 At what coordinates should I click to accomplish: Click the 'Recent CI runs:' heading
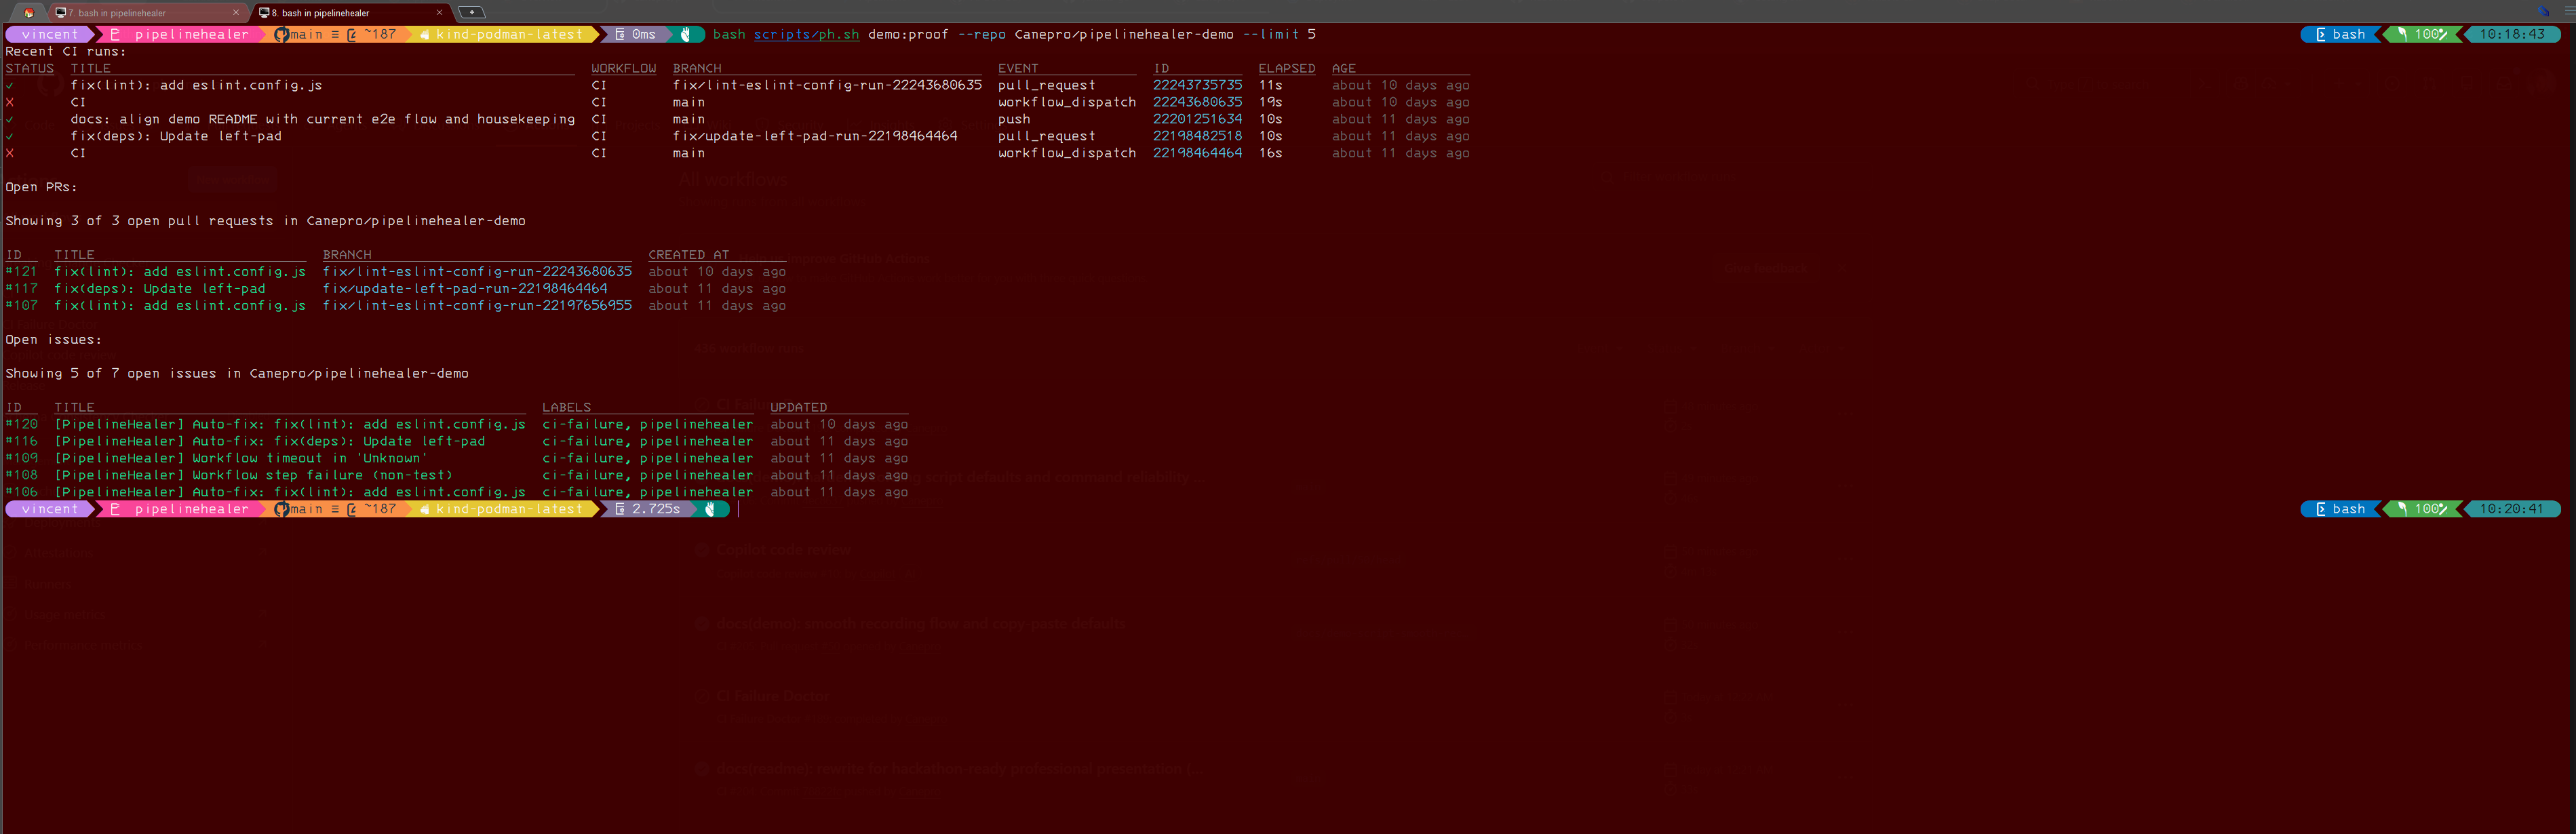[66, 51]
